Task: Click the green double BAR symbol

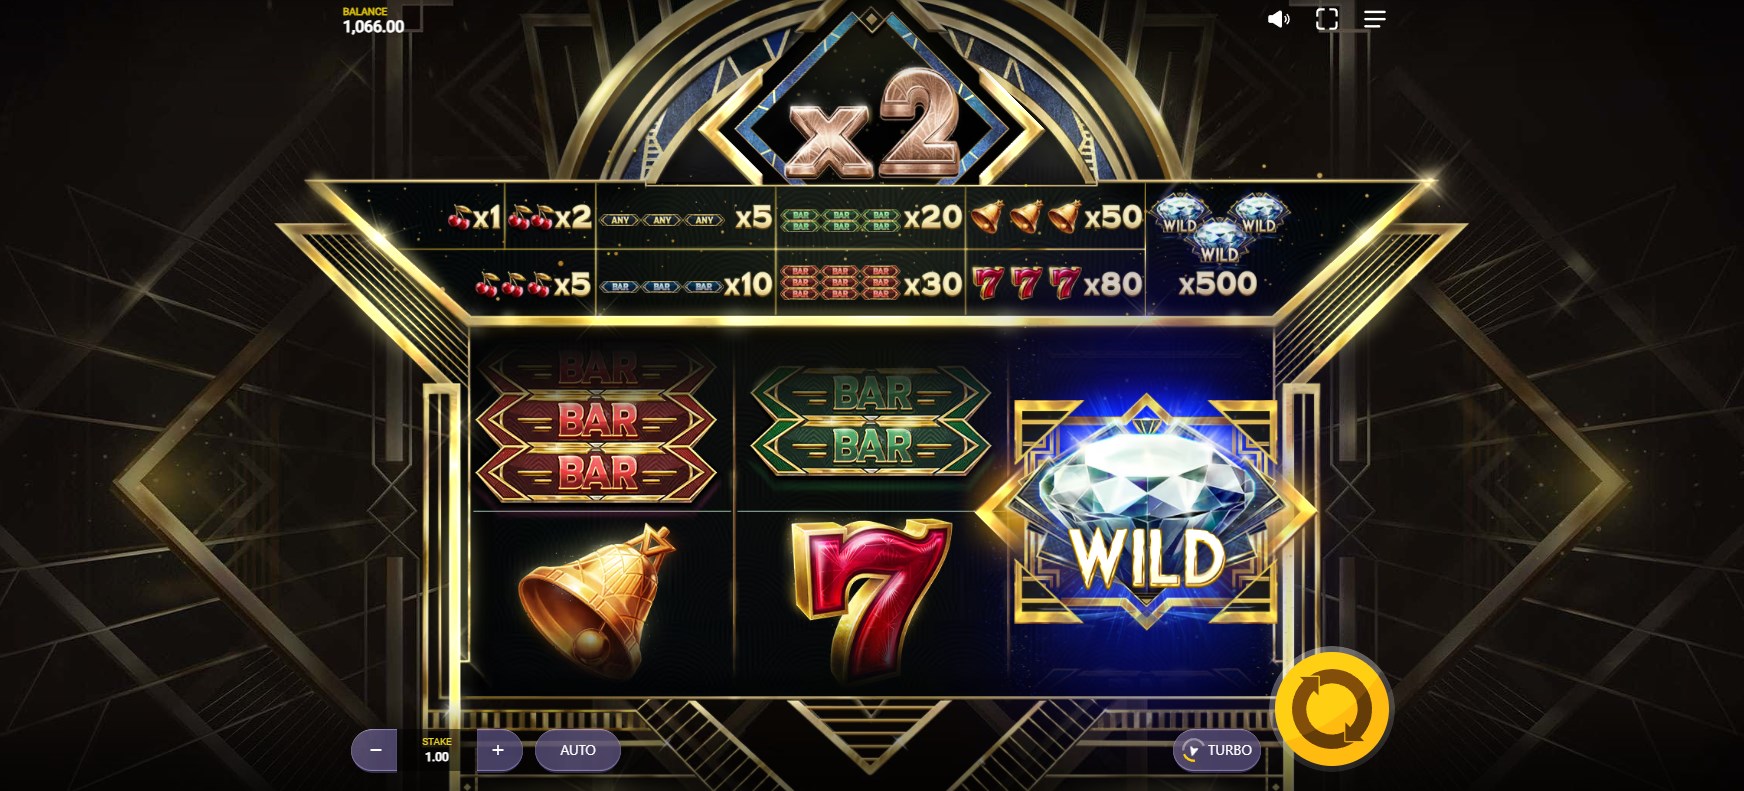Action: click(870, 420)
